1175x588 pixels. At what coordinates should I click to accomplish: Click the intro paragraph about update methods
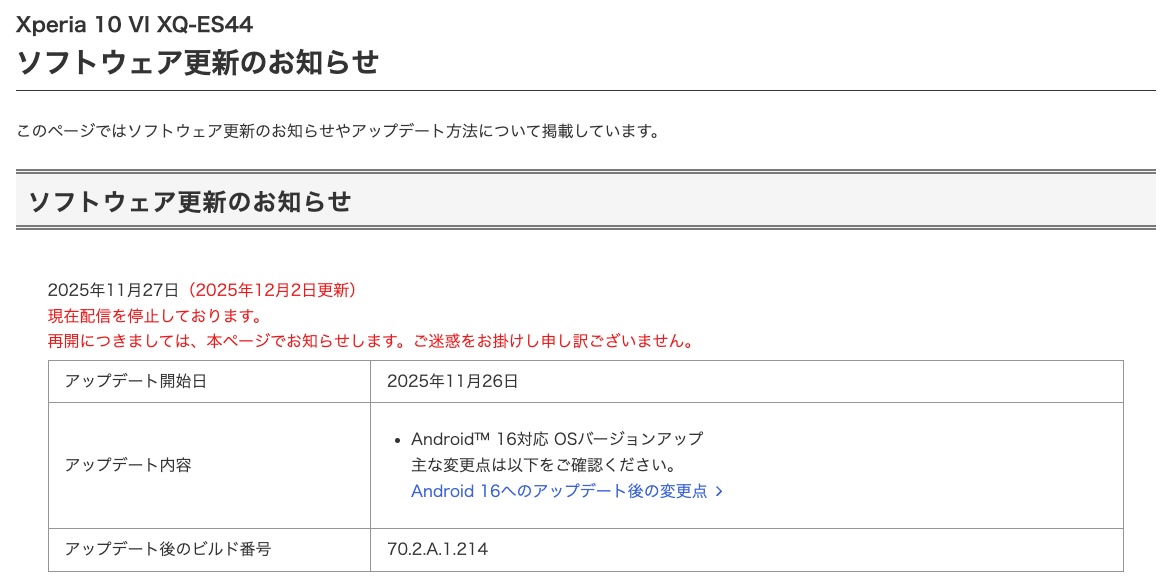point(338,131)
